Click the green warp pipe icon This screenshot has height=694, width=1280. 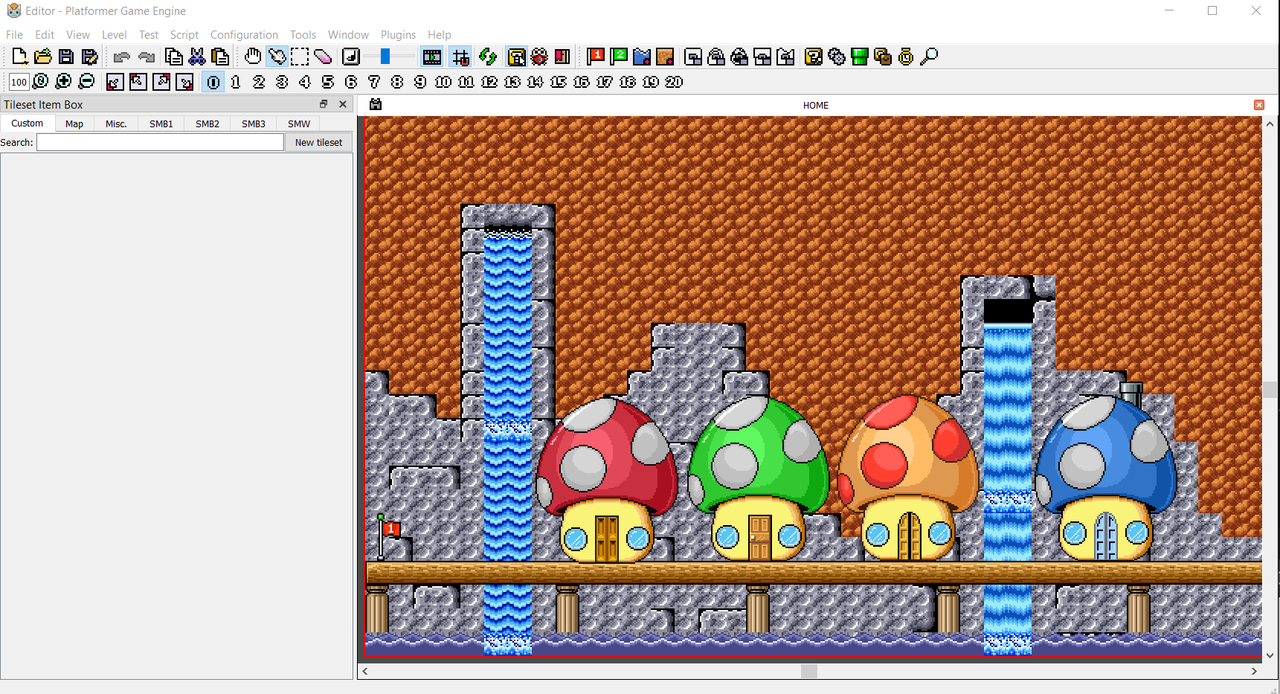click(860, 57)
